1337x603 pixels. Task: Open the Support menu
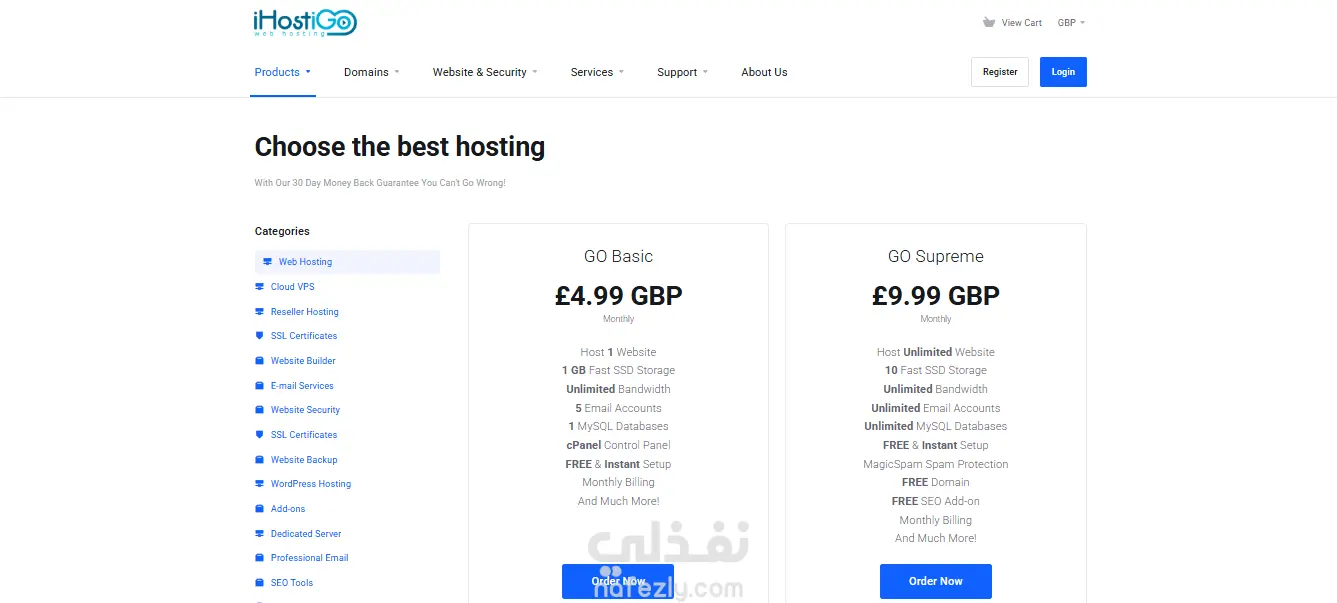coord(682,72)
